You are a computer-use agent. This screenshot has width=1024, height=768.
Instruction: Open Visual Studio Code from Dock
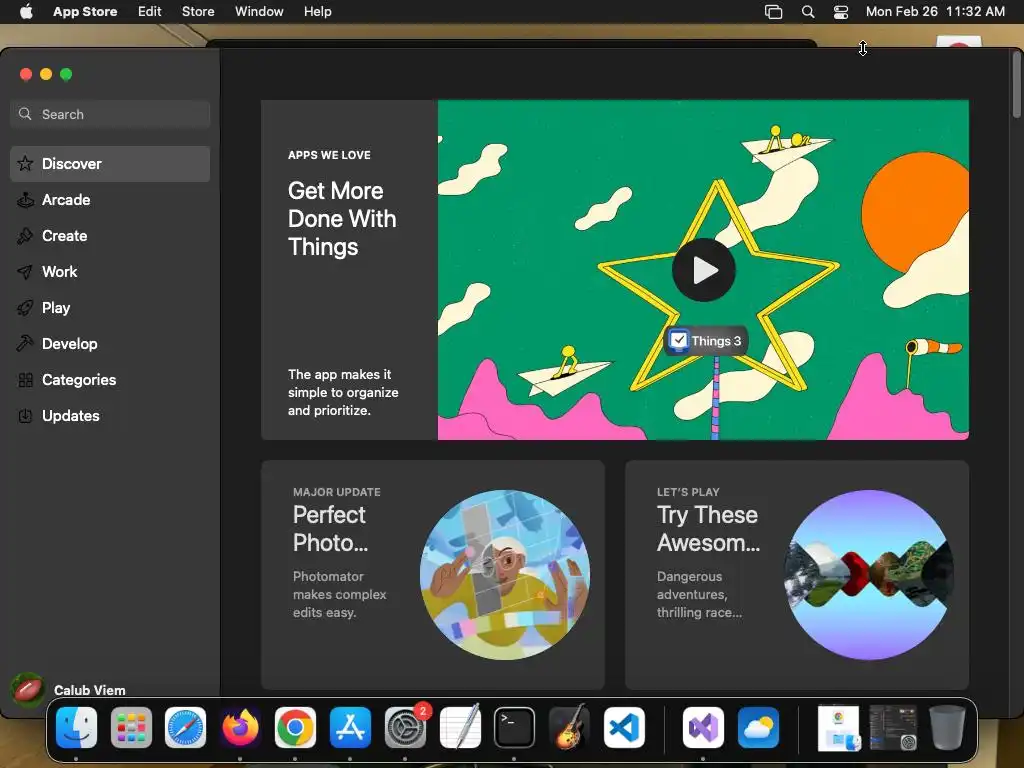coord(624,728)
